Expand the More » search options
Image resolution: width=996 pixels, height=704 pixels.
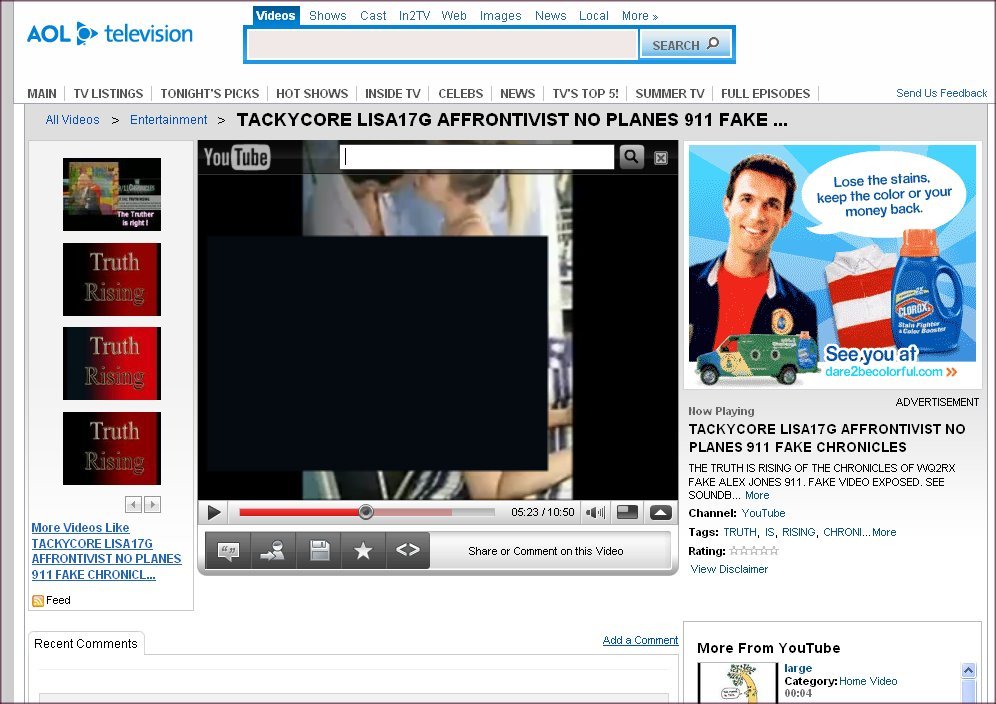click(x=640, y=16)
